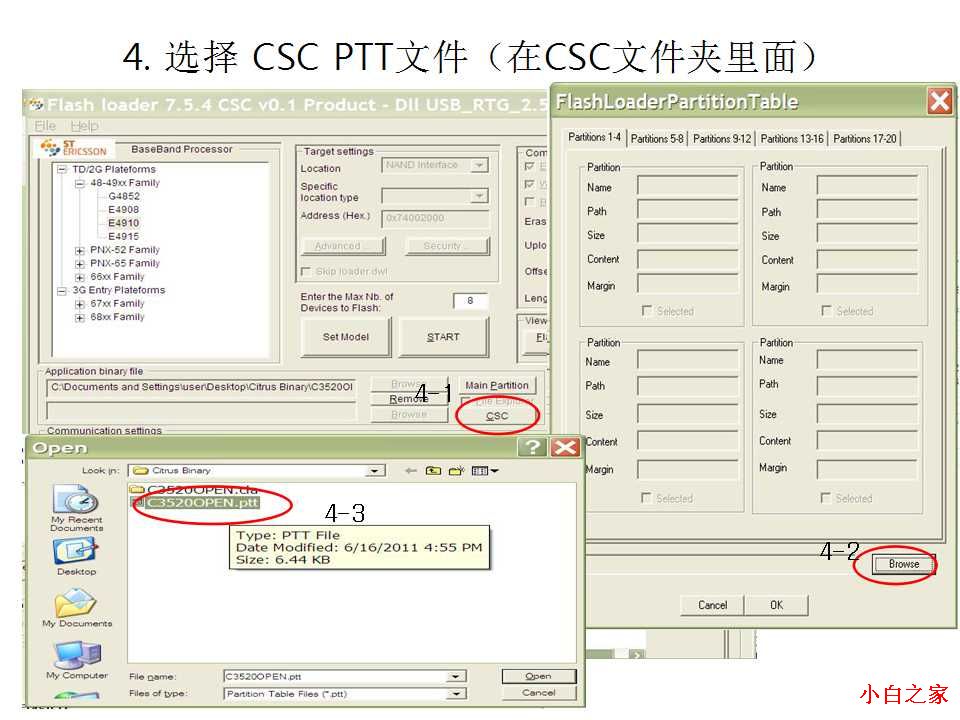This screenshot has width=960, height=720.
Task: Toggle the Skip loader.dwl checkbox
Action: (x=306, y=271)
